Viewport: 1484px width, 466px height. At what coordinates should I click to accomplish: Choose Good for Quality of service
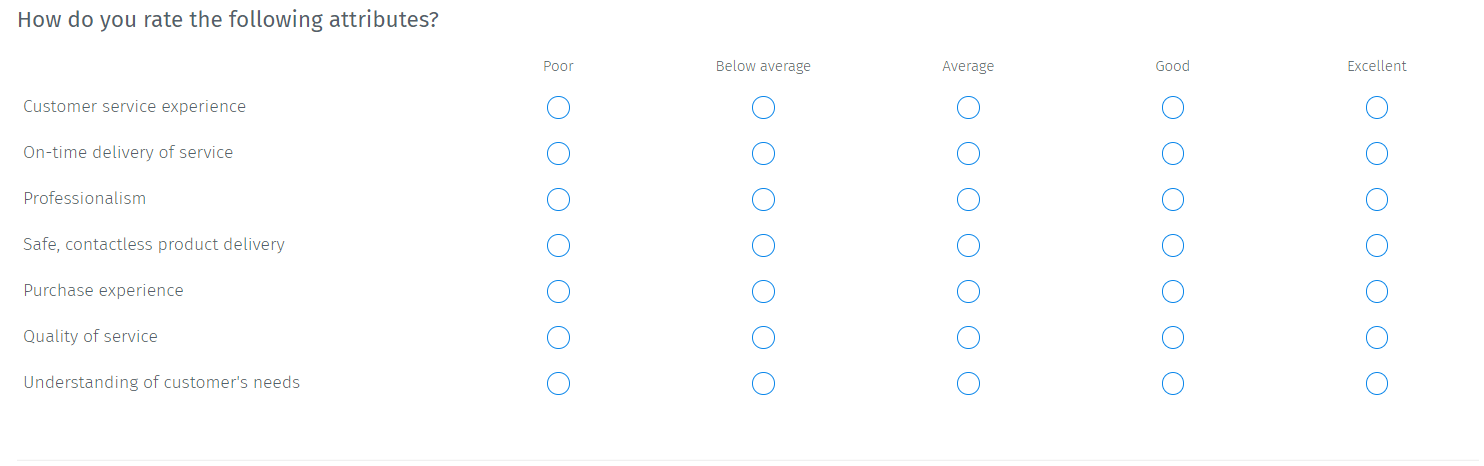[x=1173, y=337]
